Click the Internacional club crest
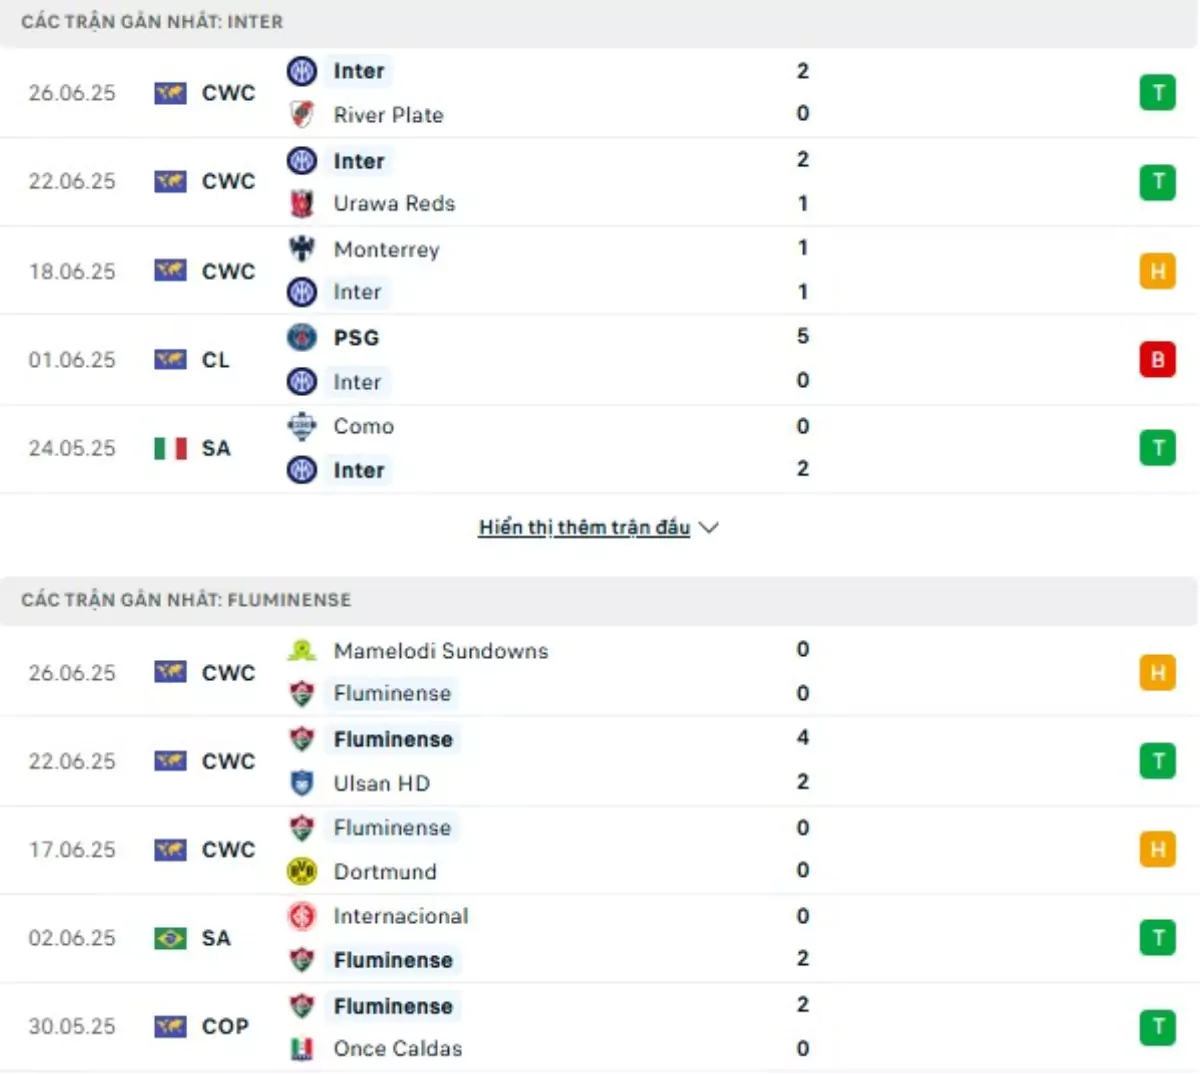 click(302, 915)
